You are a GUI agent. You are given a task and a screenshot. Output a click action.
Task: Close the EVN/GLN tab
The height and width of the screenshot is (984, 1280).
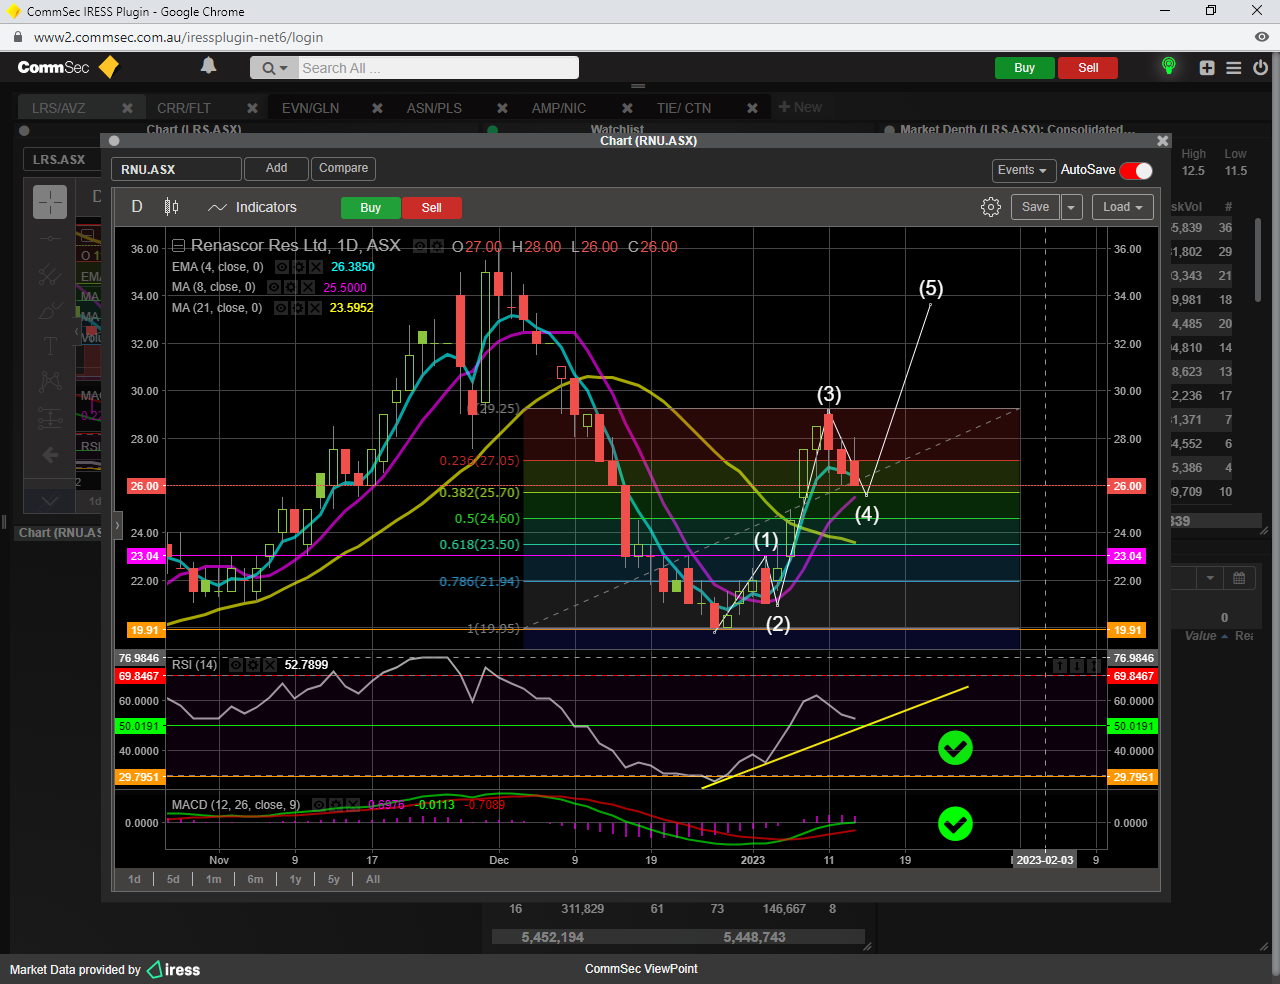(377, 108)
